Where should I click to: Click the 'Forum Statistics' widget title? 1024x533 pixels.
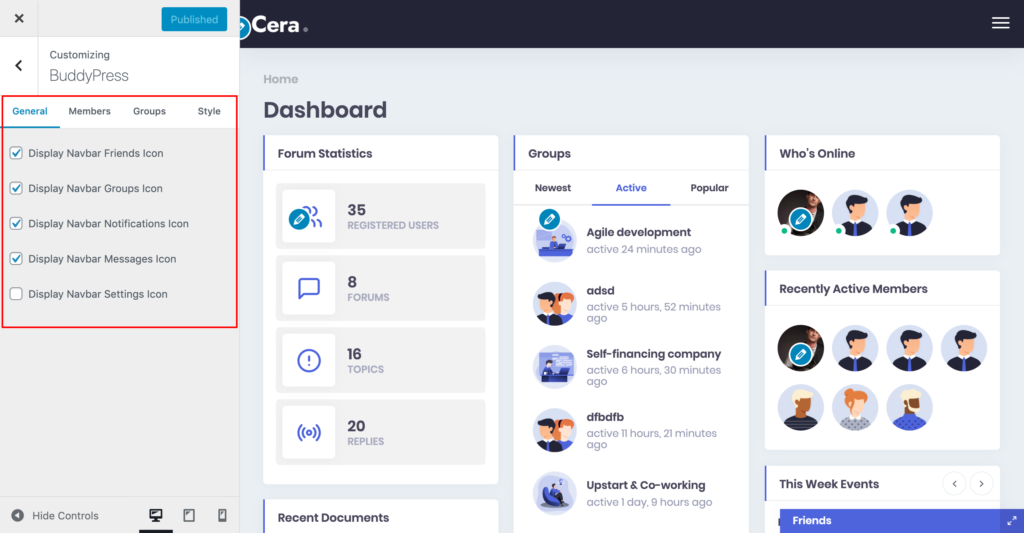325,153
